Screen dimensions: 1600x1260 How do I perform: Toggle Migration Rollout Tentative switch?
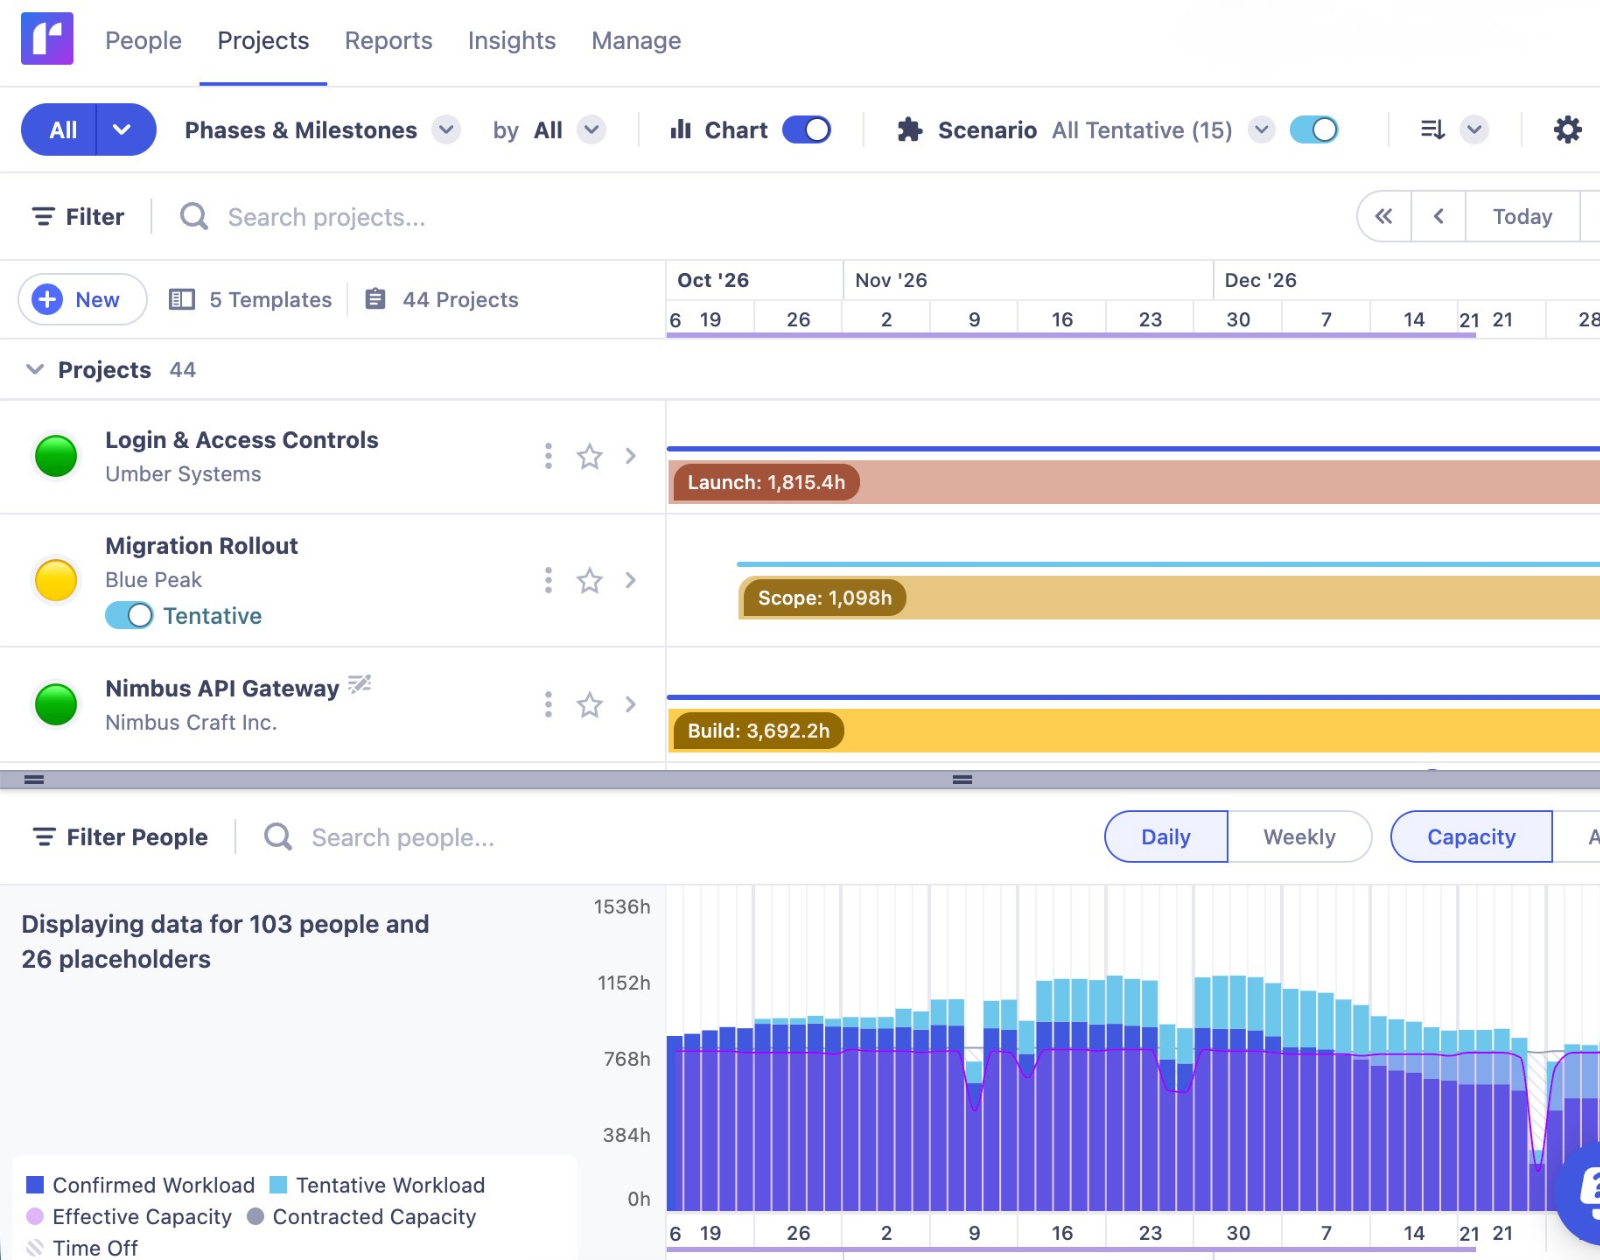(129, 615)
